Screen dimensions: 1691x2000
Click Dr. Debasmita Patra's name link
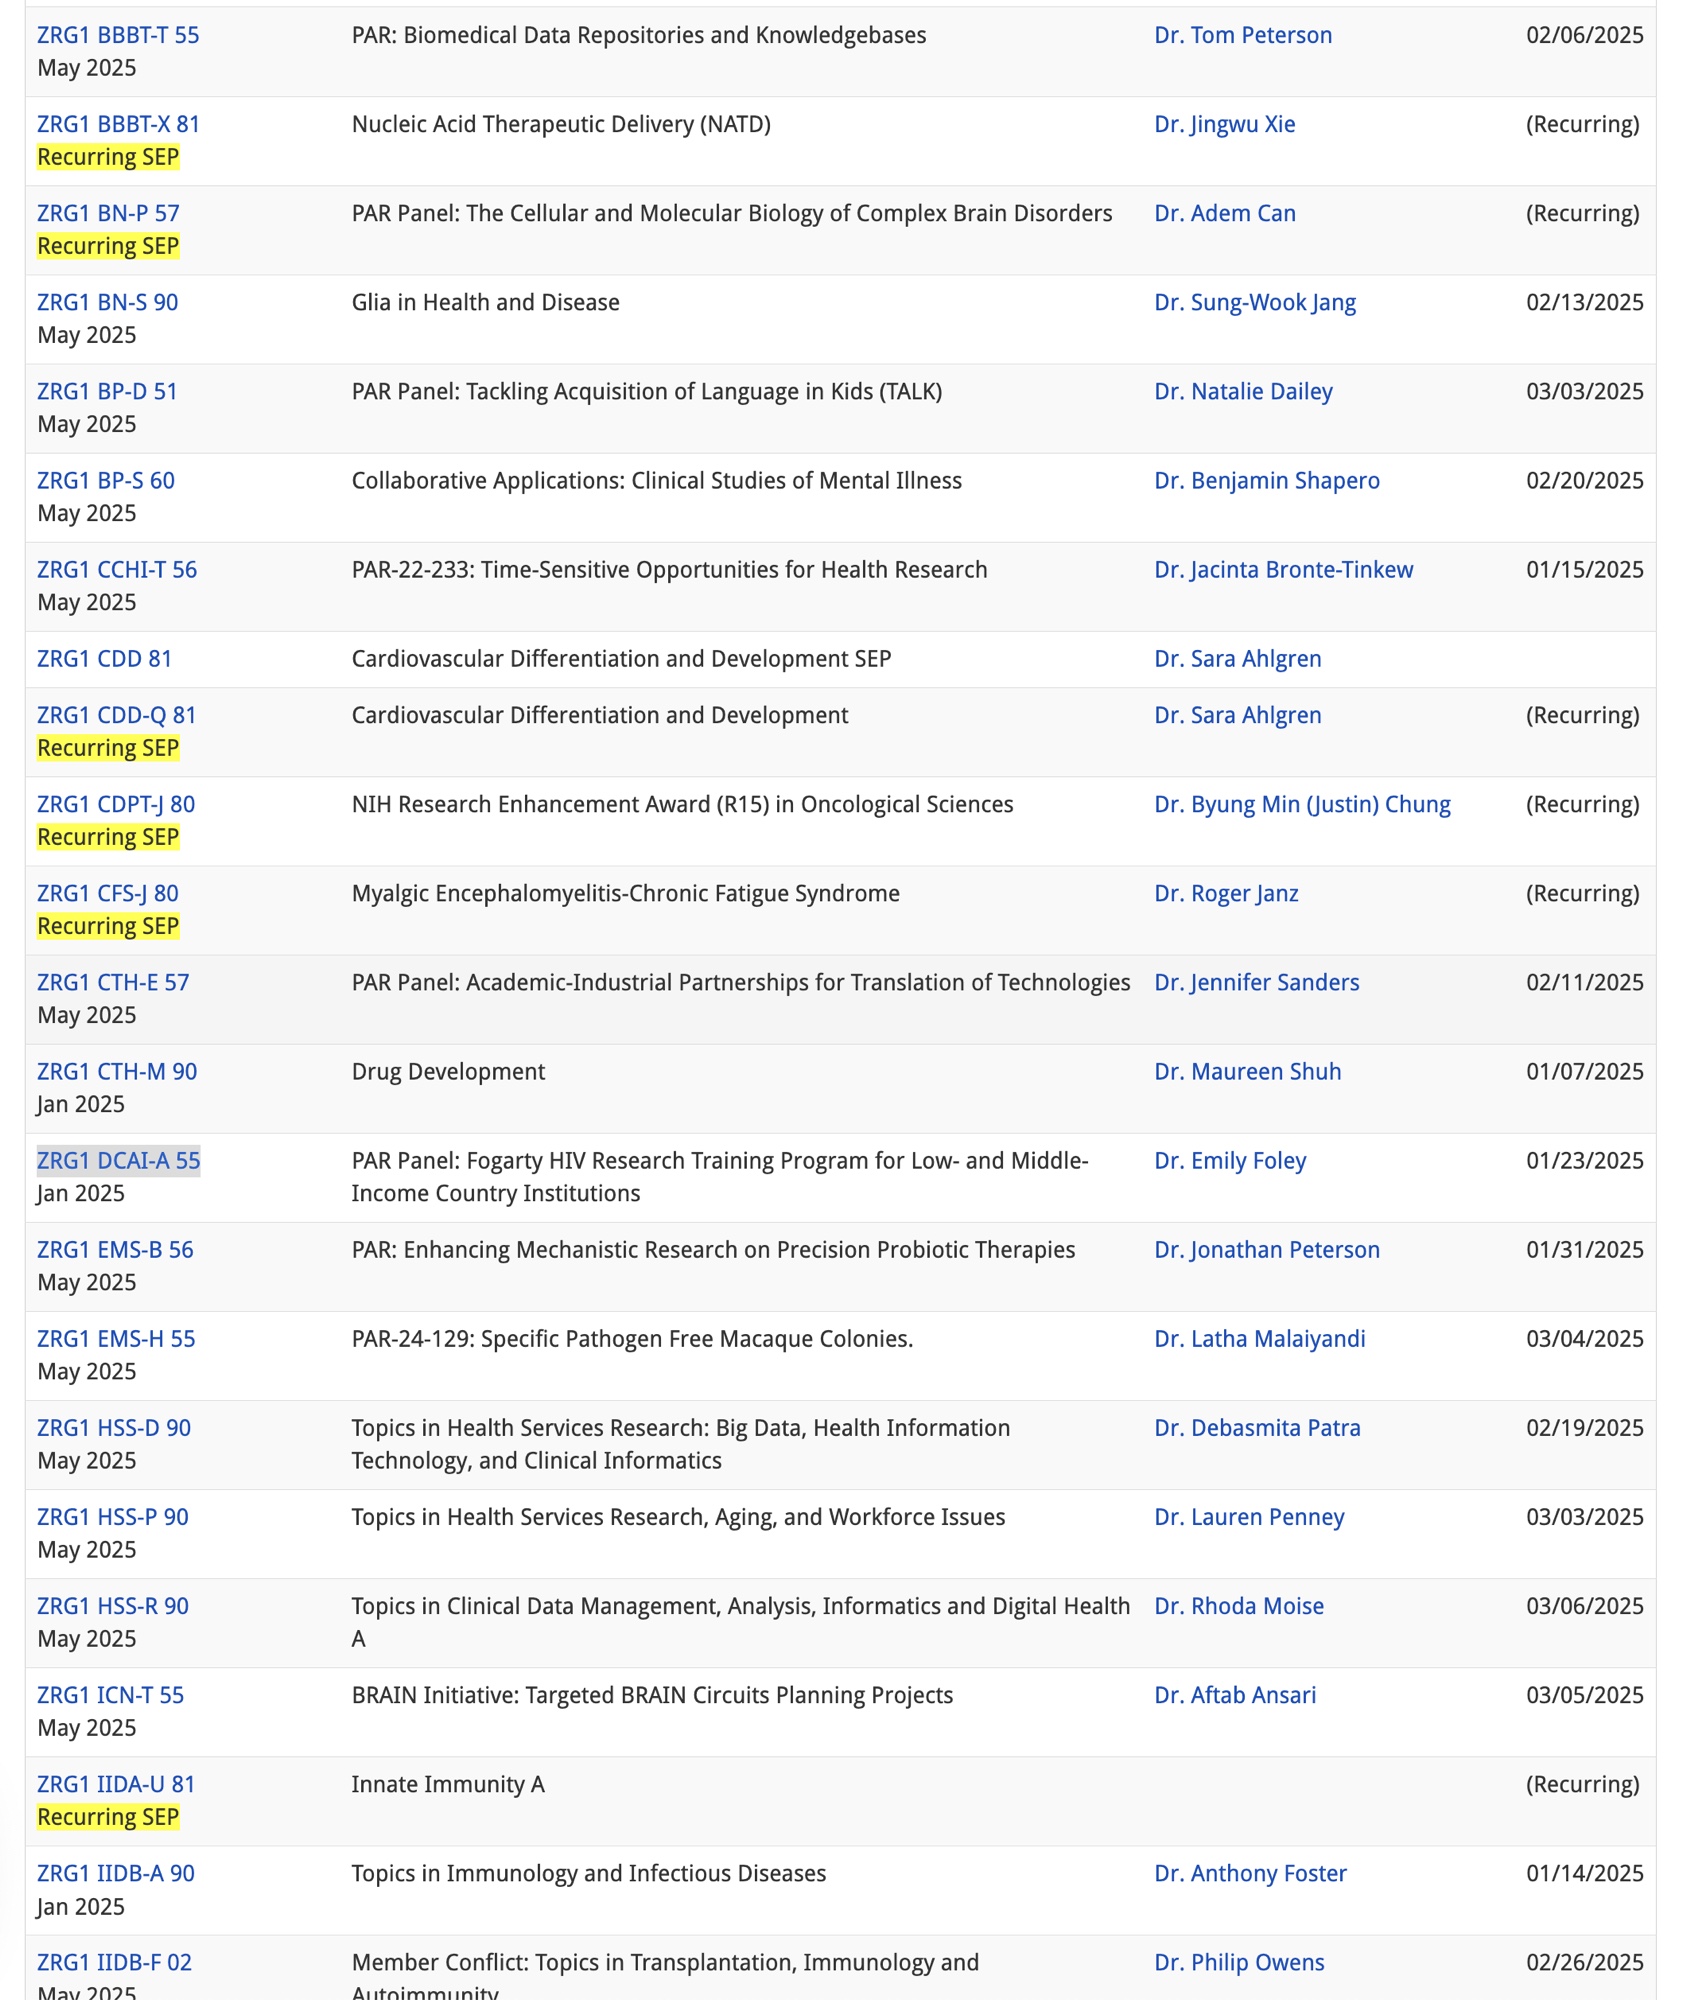tap(1257, 1427)
